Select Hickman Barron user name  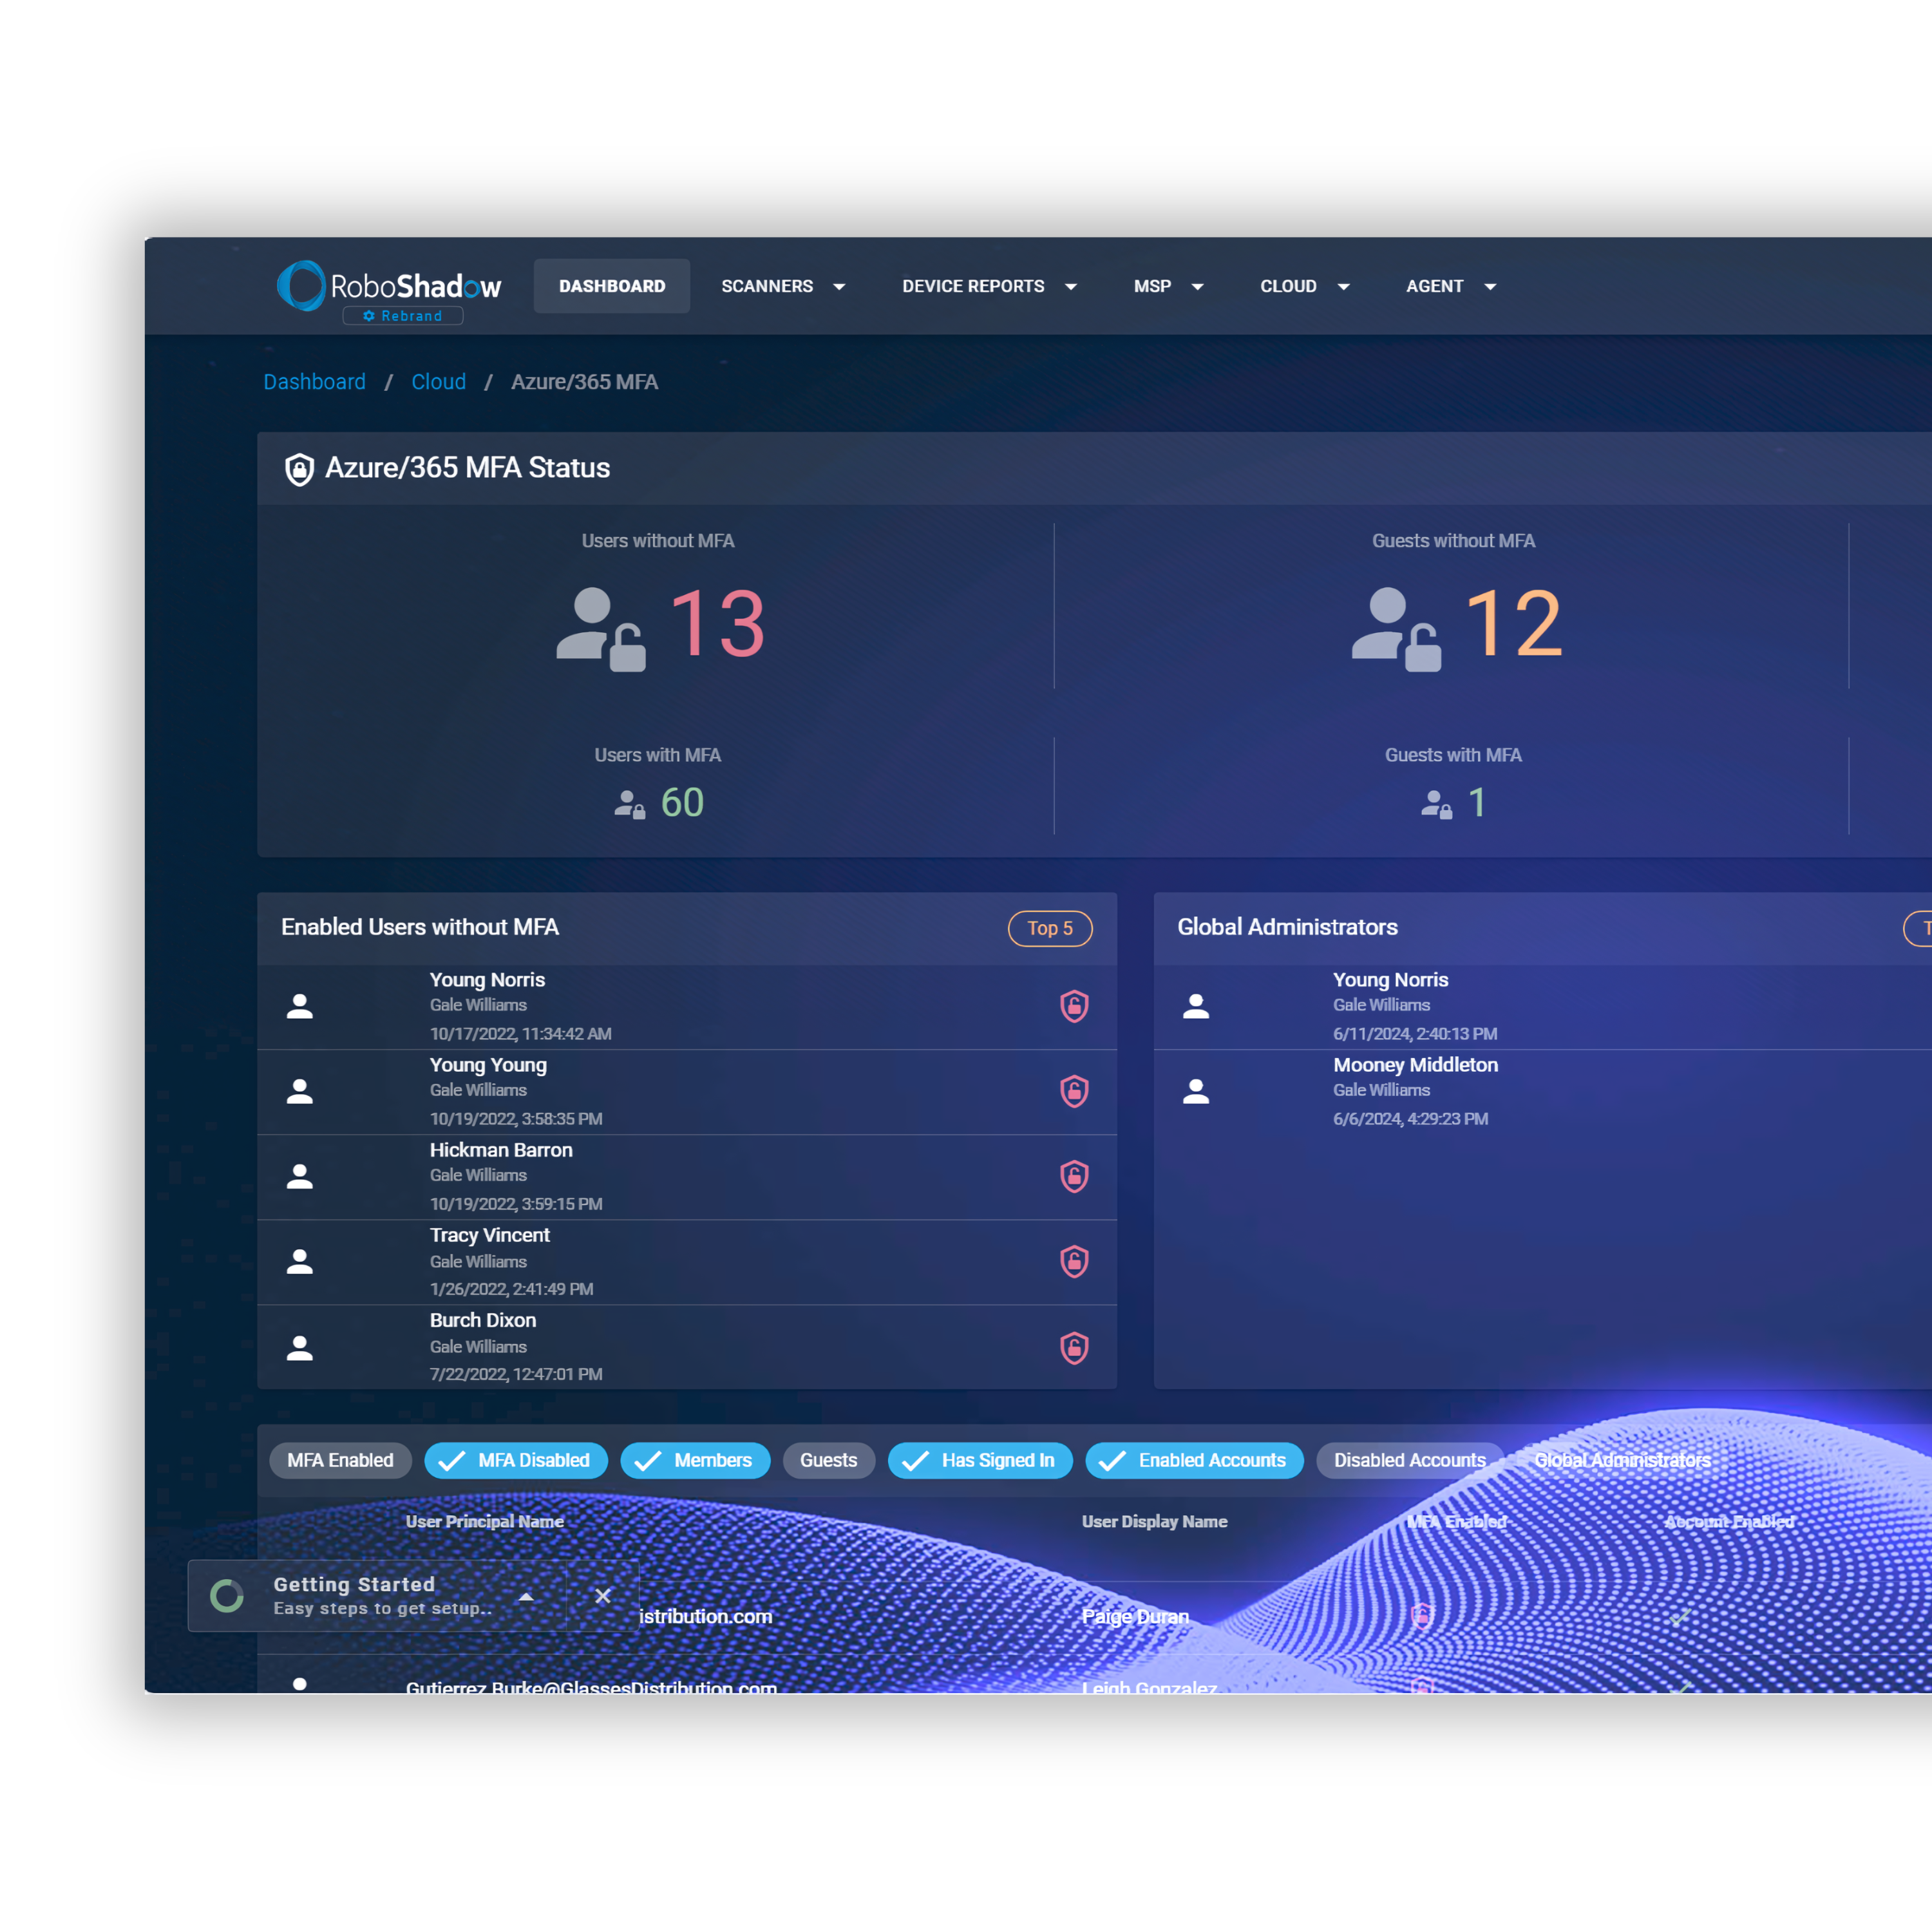[x=501, y=1150]
